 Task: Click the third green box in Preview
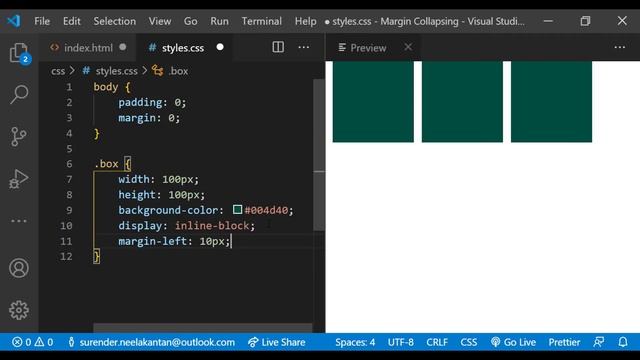pos(551,102)
